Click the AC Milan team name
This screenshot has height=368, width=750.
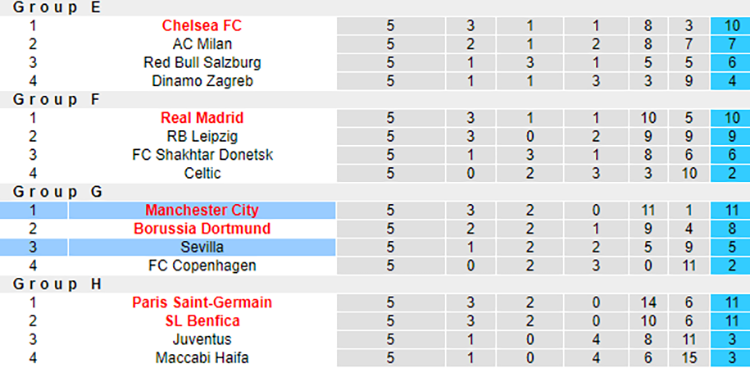click(x=202, y=44)
